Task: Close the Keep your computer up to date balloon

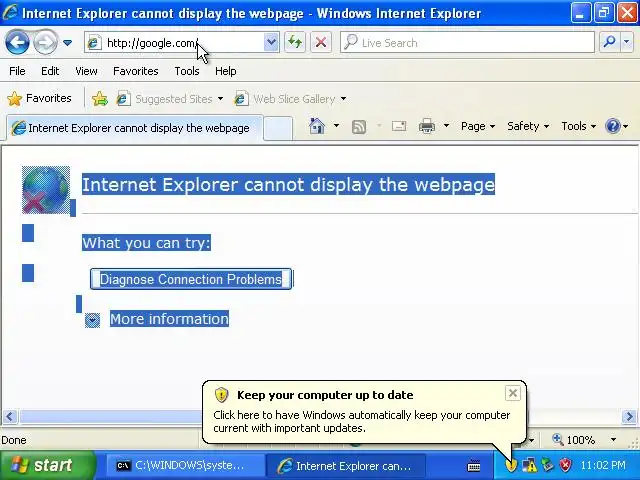Action: pyautogui.click(x=513, y=393)
